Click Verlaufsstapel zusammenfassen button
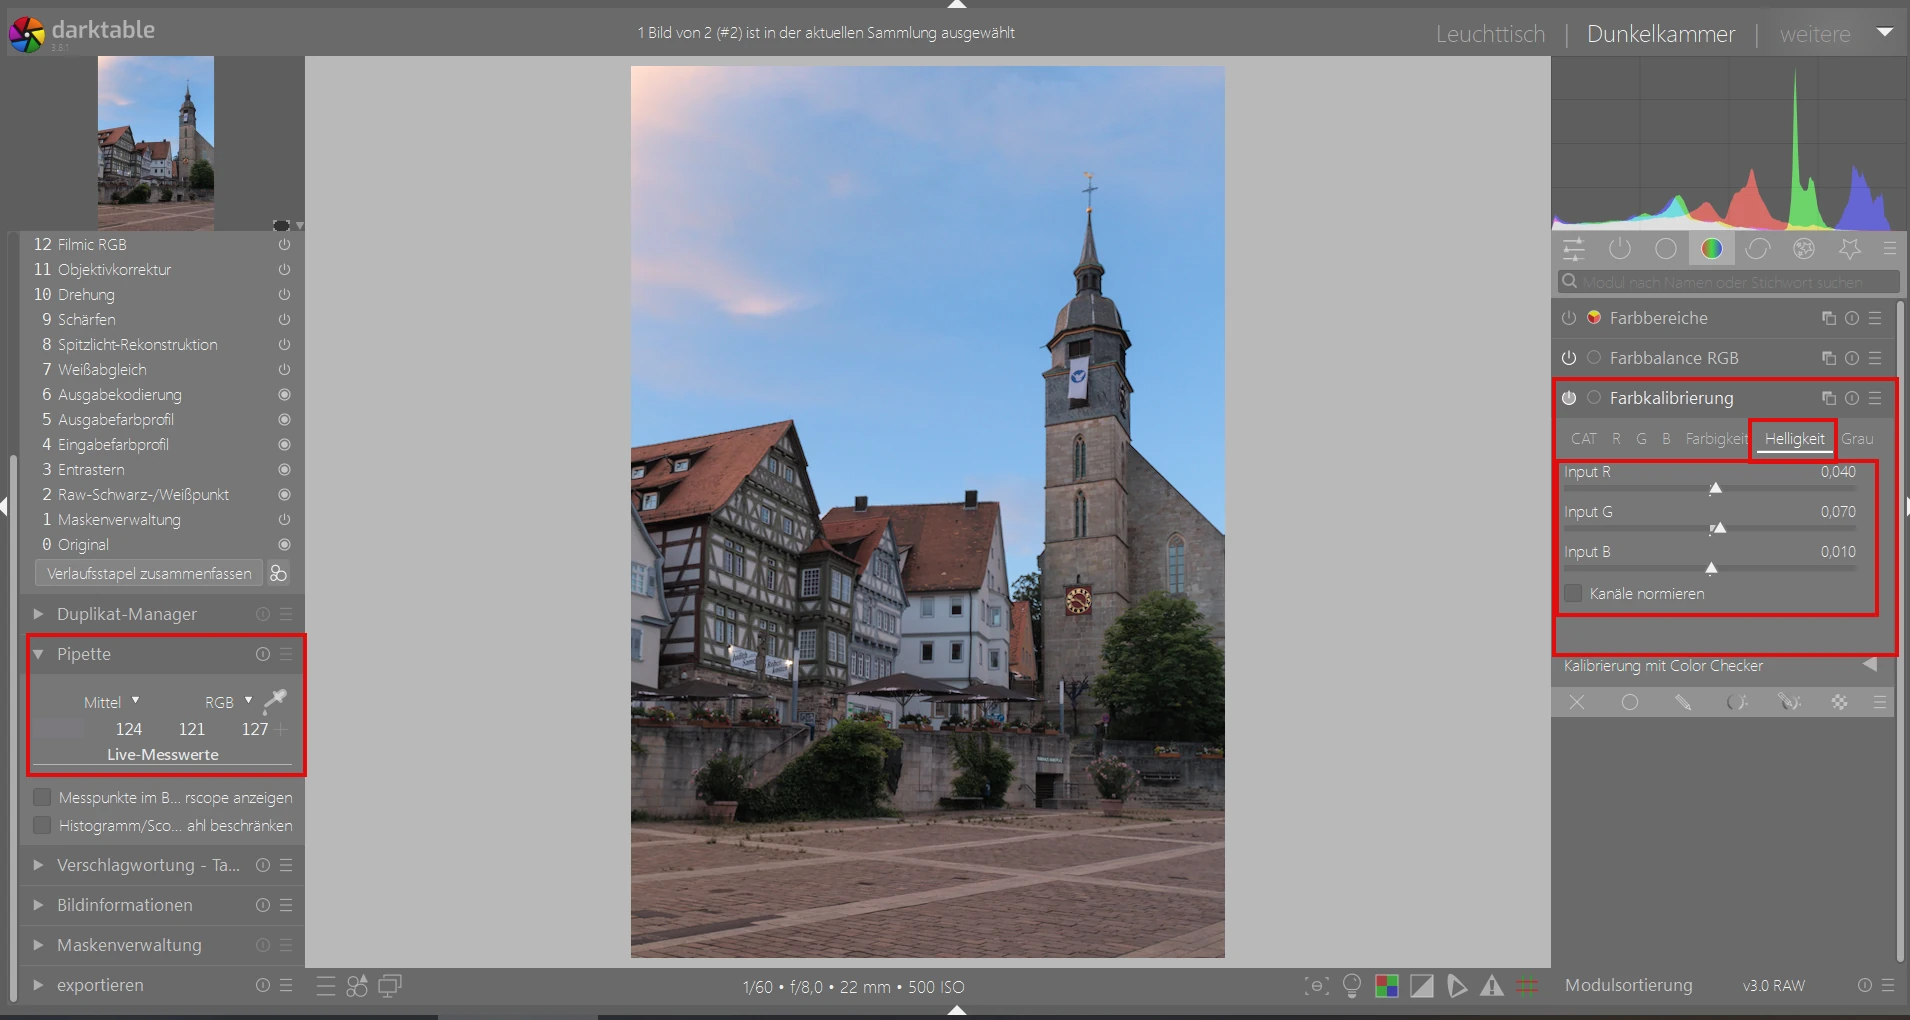 click(x=149, y=573)
